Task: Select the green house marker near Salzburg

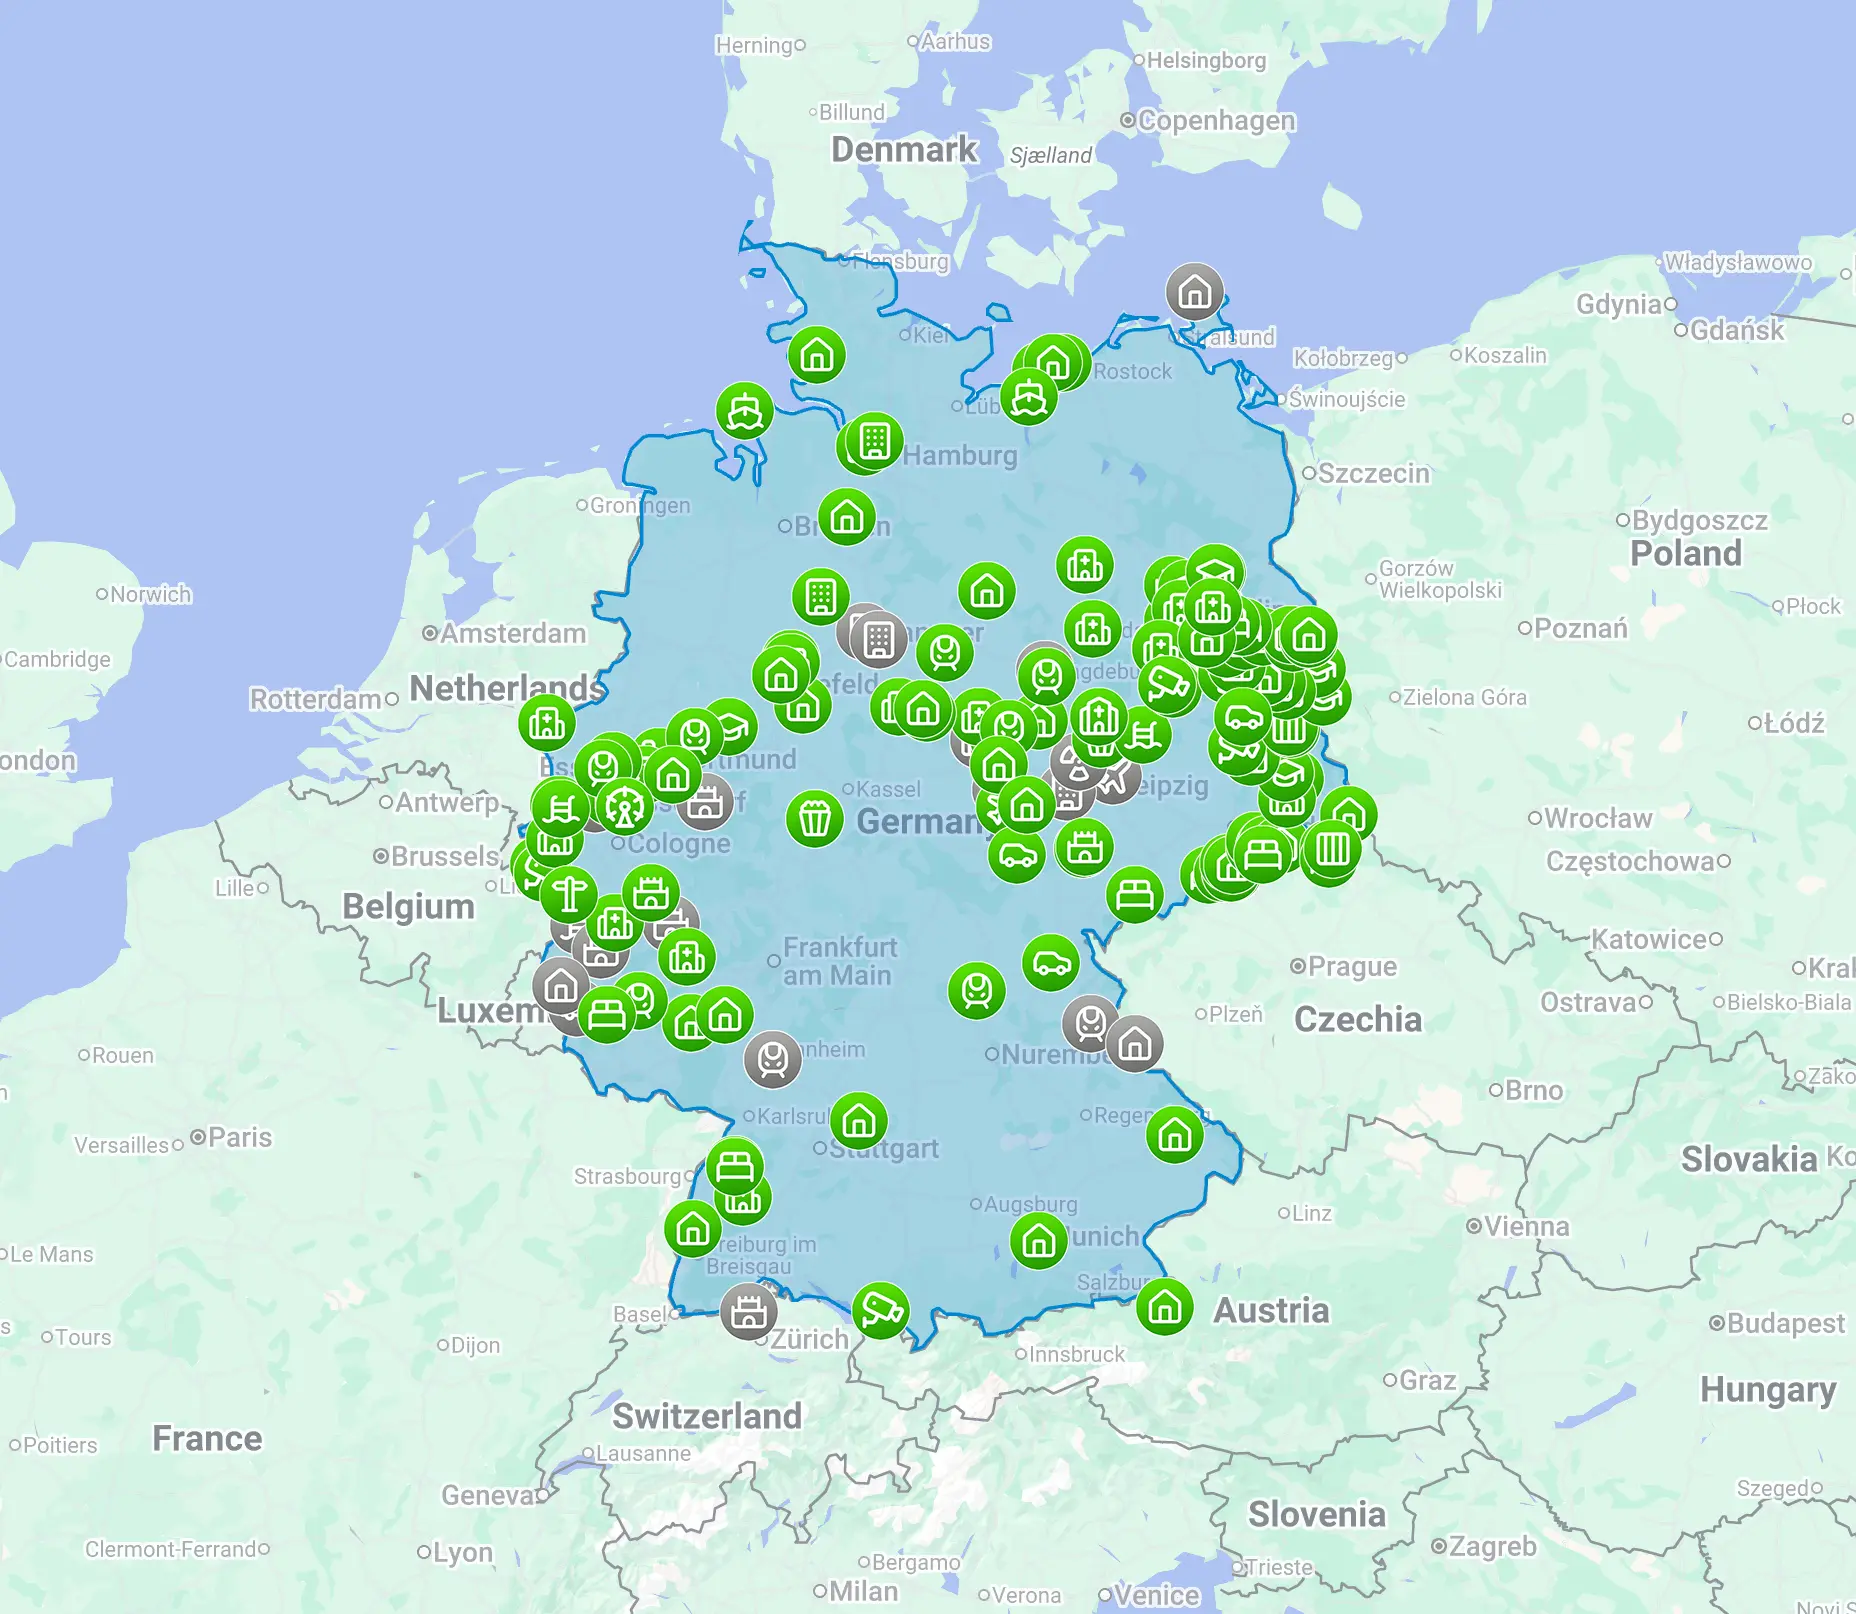Action: pos(1165,1306)
